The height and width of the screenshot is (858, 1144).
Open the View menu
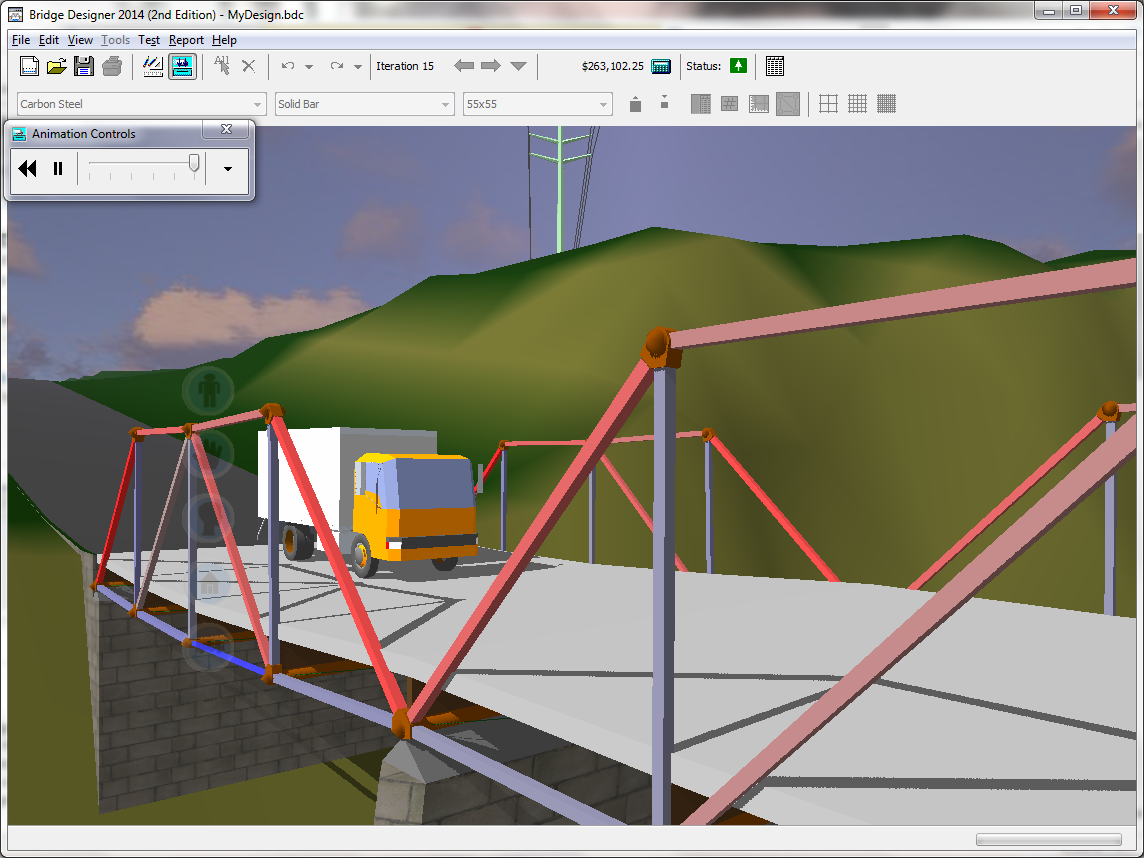tap(80, 40)
